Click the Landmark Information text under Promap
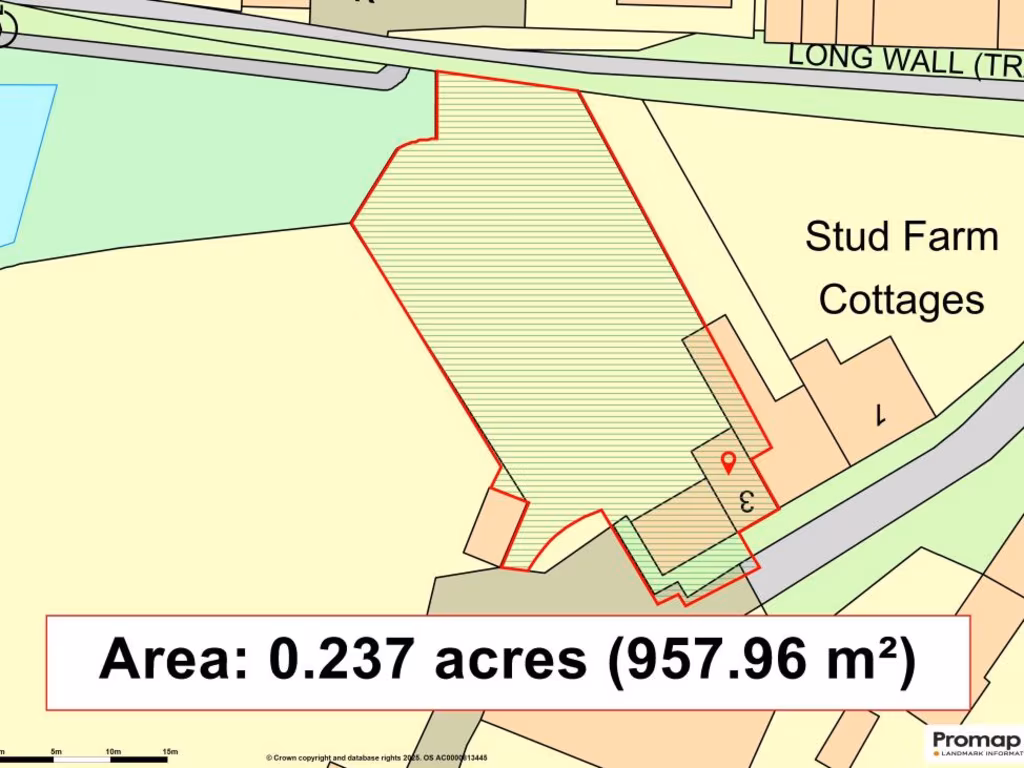The width and height of the screenshot is (1024, 768). (x=980, y=753)
